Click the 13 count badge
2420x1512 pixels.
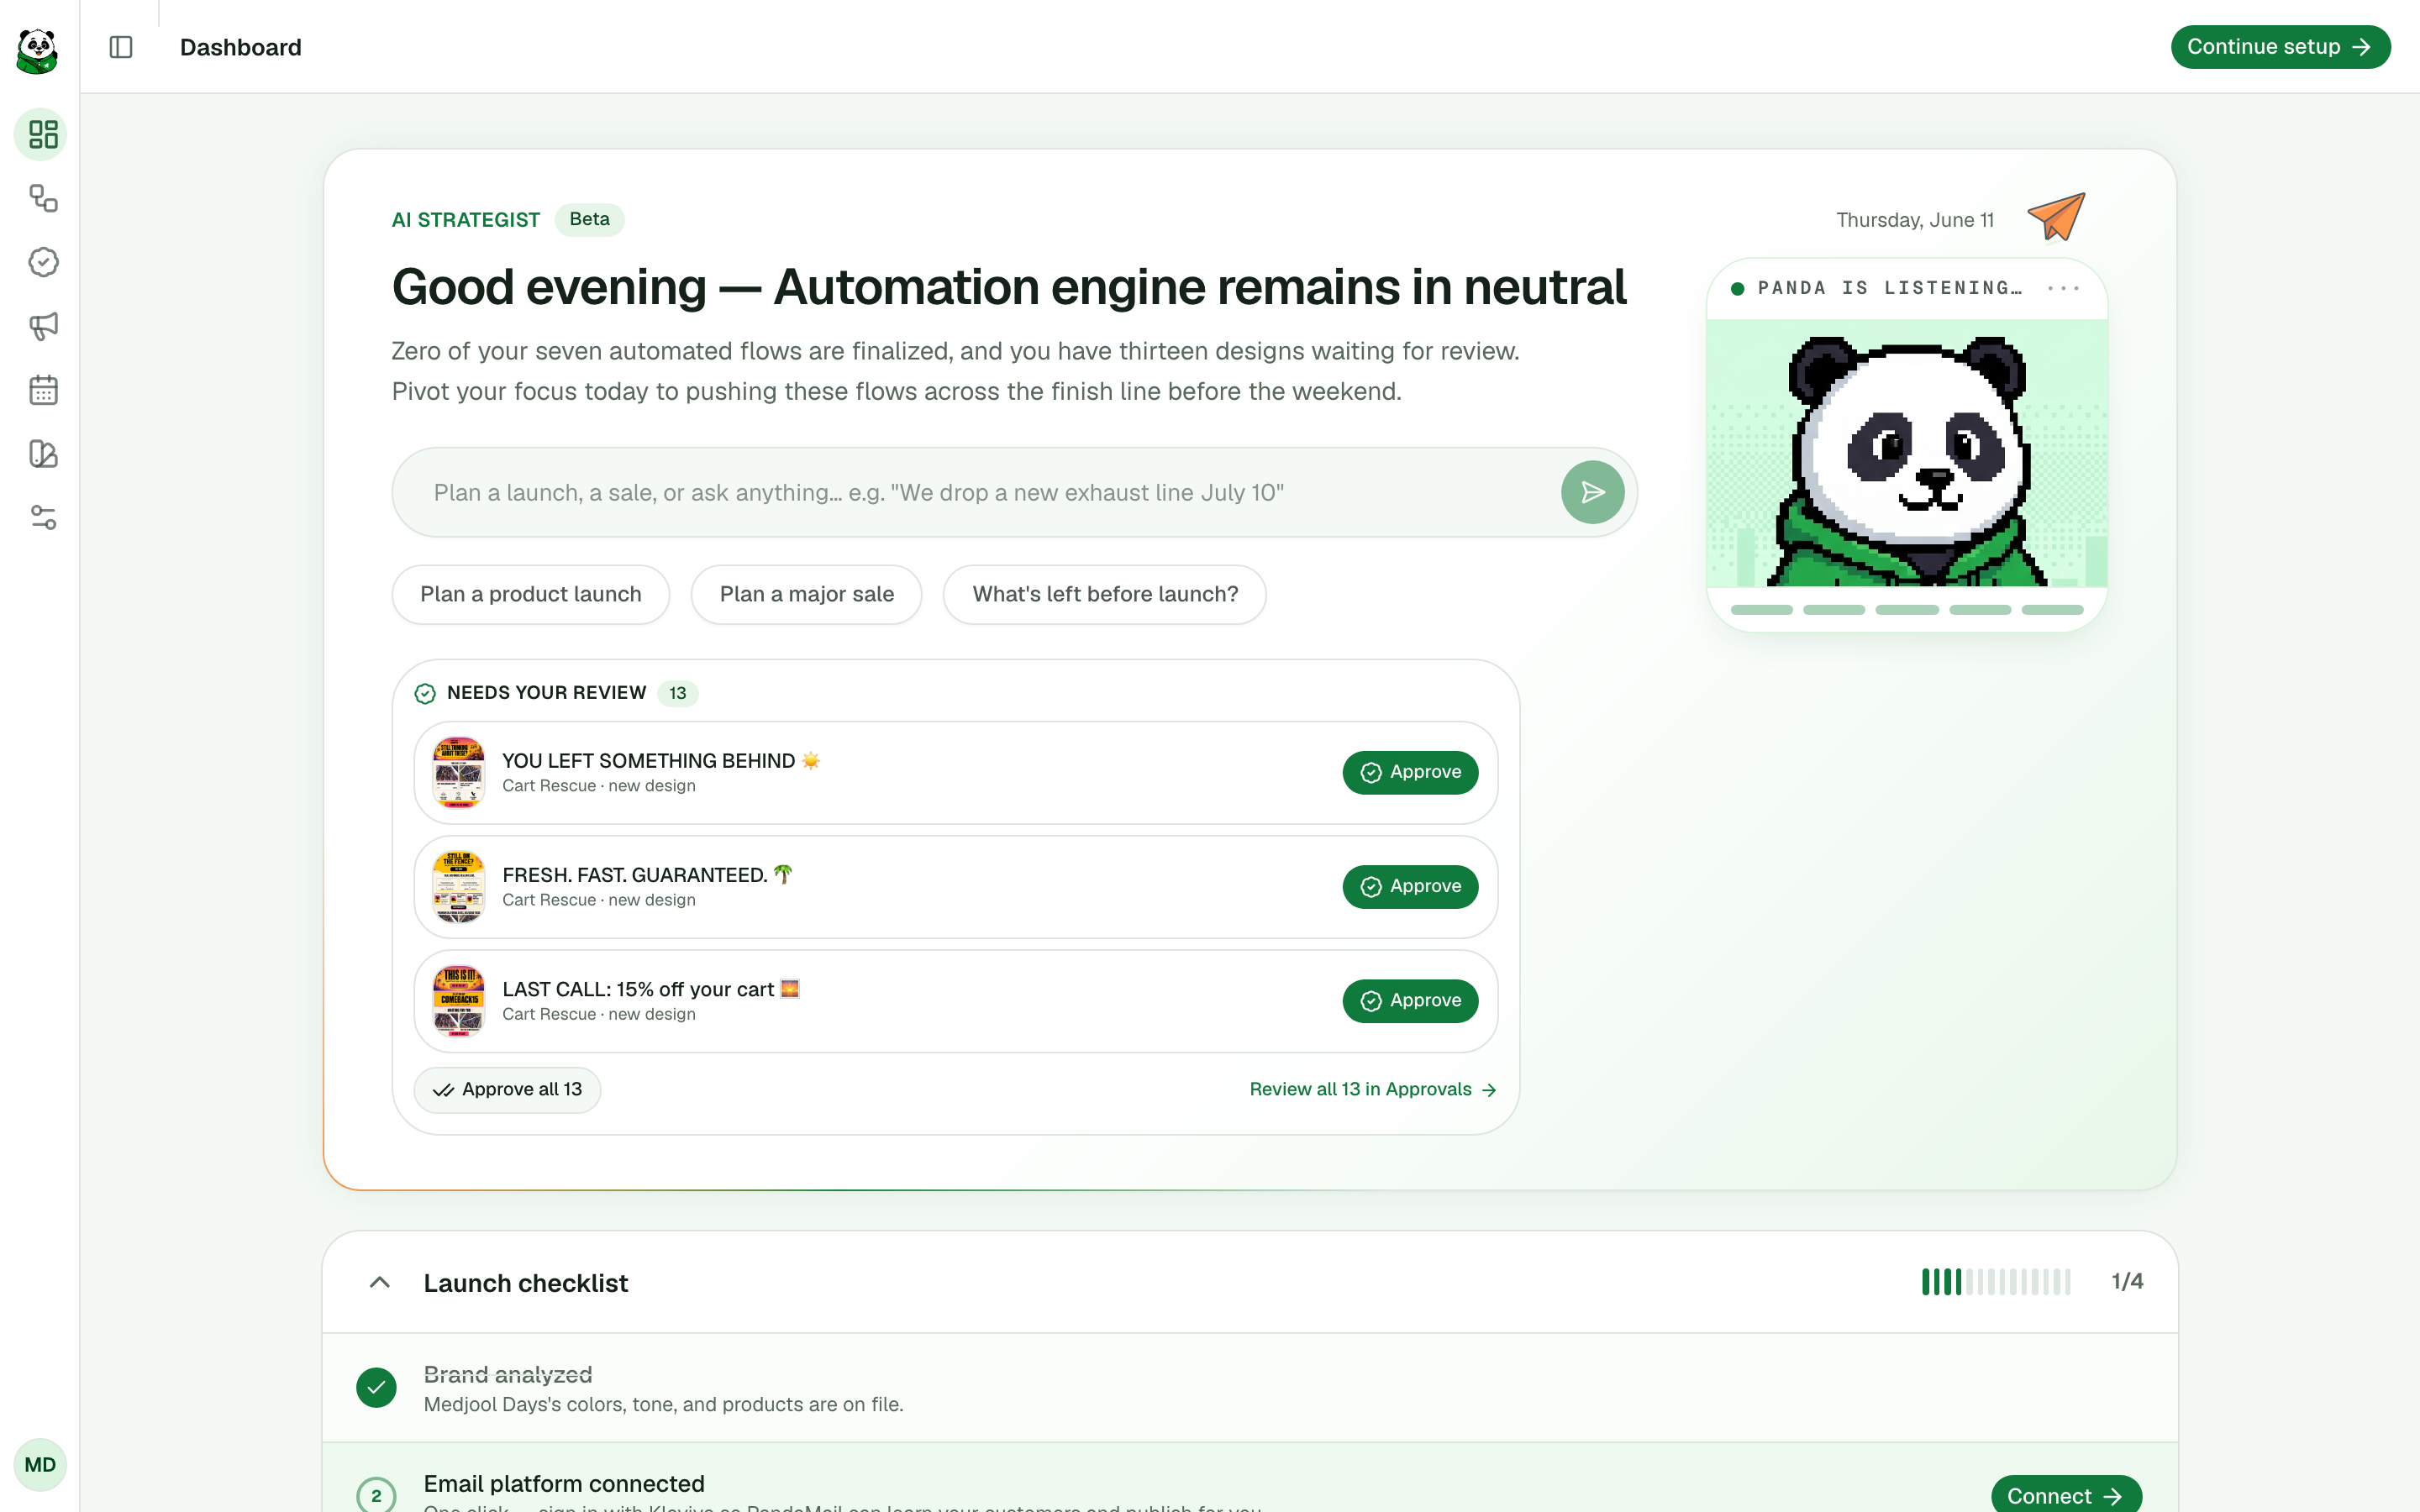[x=678, y=693]
